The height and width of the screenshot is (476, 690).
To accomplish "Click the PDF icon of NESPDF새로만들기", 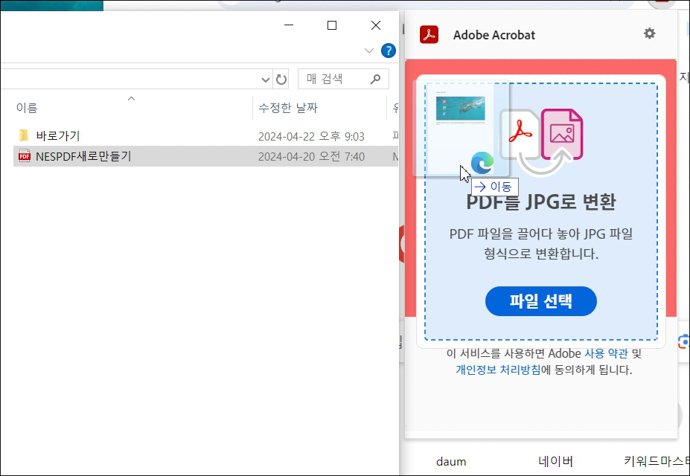I will pyautogui.click(x=24, y=156).
